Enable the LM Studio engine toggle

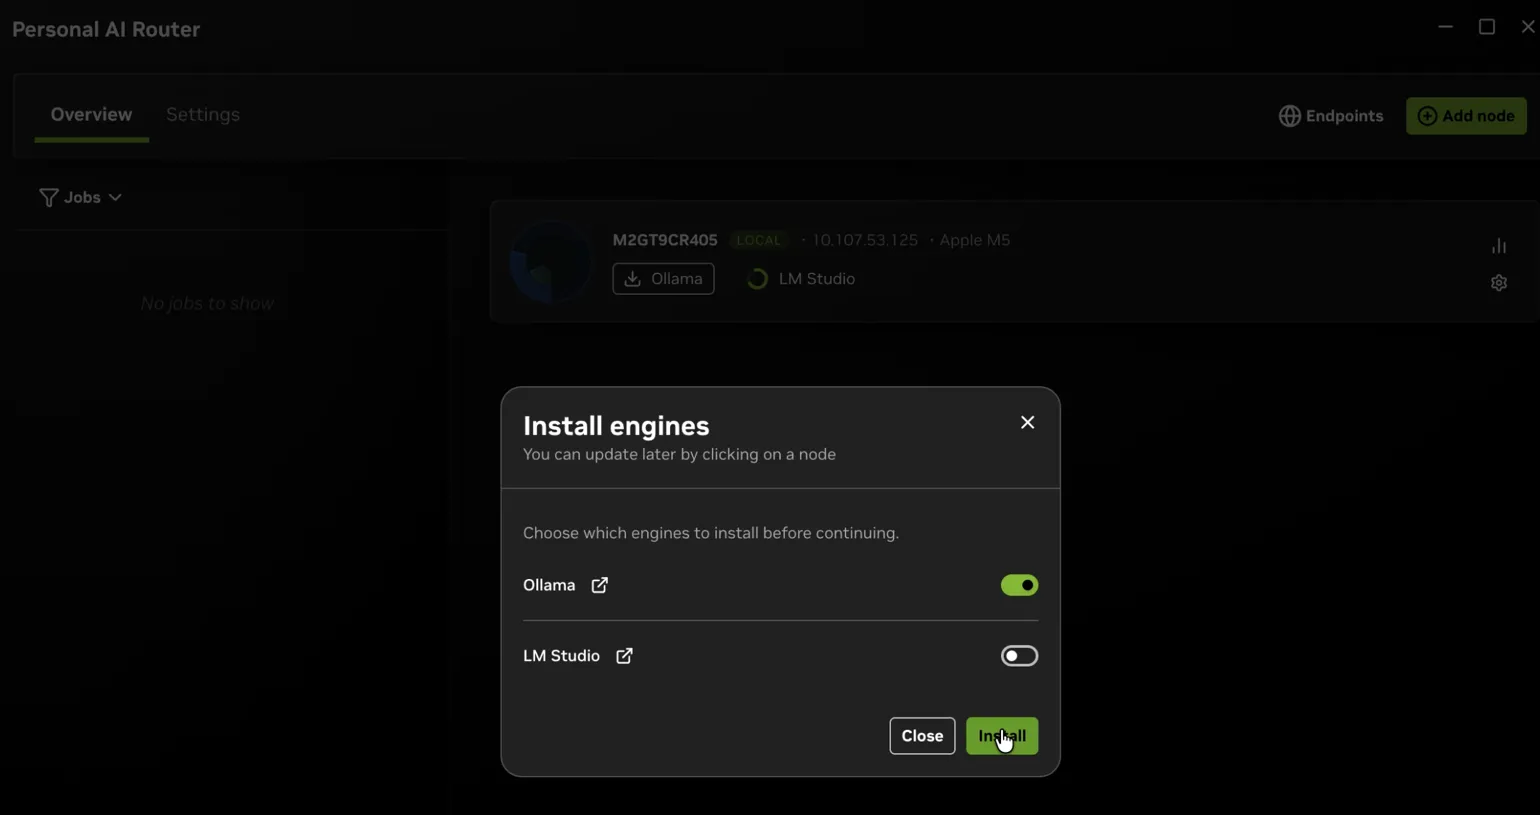(1019, 656)
